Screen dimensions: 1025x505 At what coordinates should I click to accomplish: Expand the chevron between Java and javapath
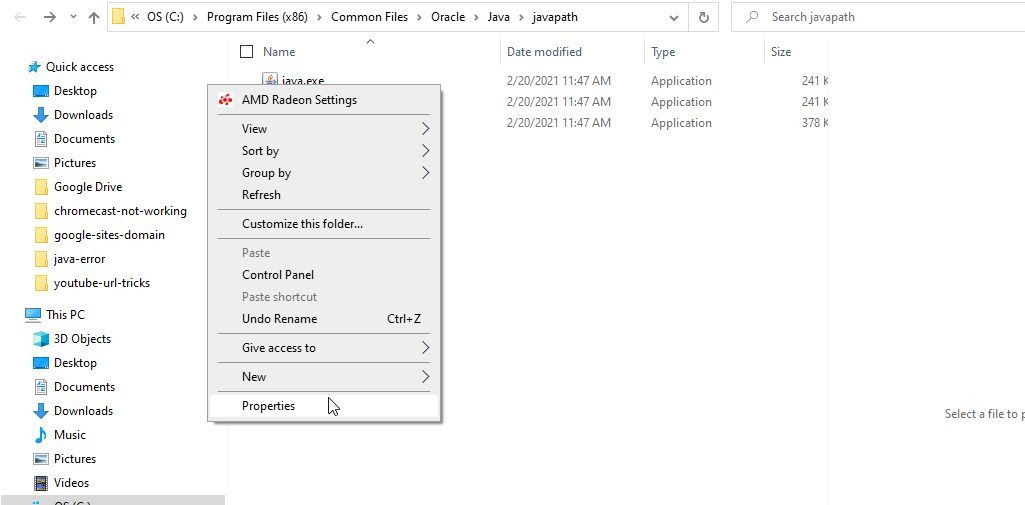(521, 18)
